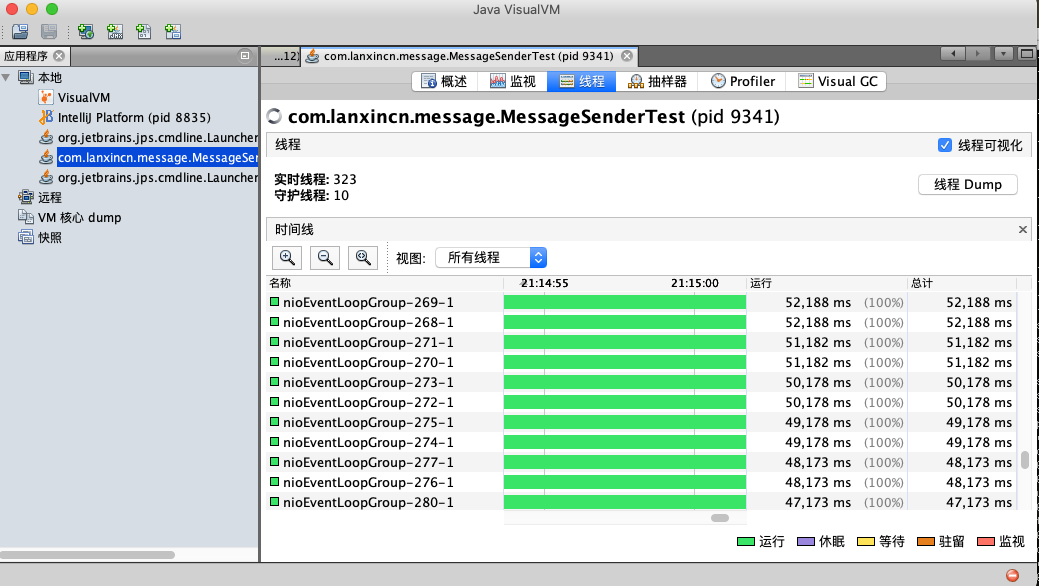Minimize the 应用程序 side panel
Viewport: 1039px width, 586px height.
point(245,56)
